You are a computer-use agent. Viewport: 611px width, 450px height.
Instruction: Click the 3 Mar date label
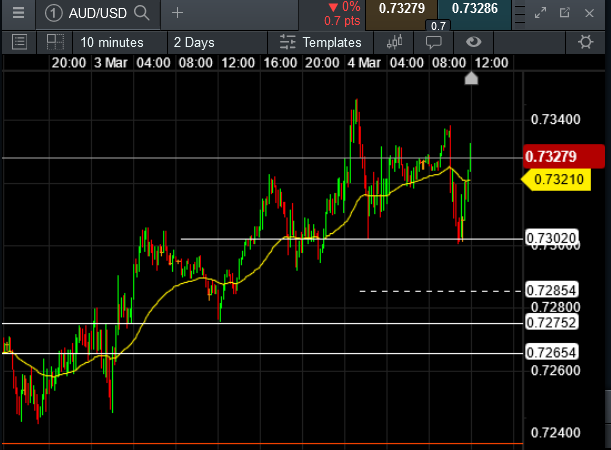(111, 63)
